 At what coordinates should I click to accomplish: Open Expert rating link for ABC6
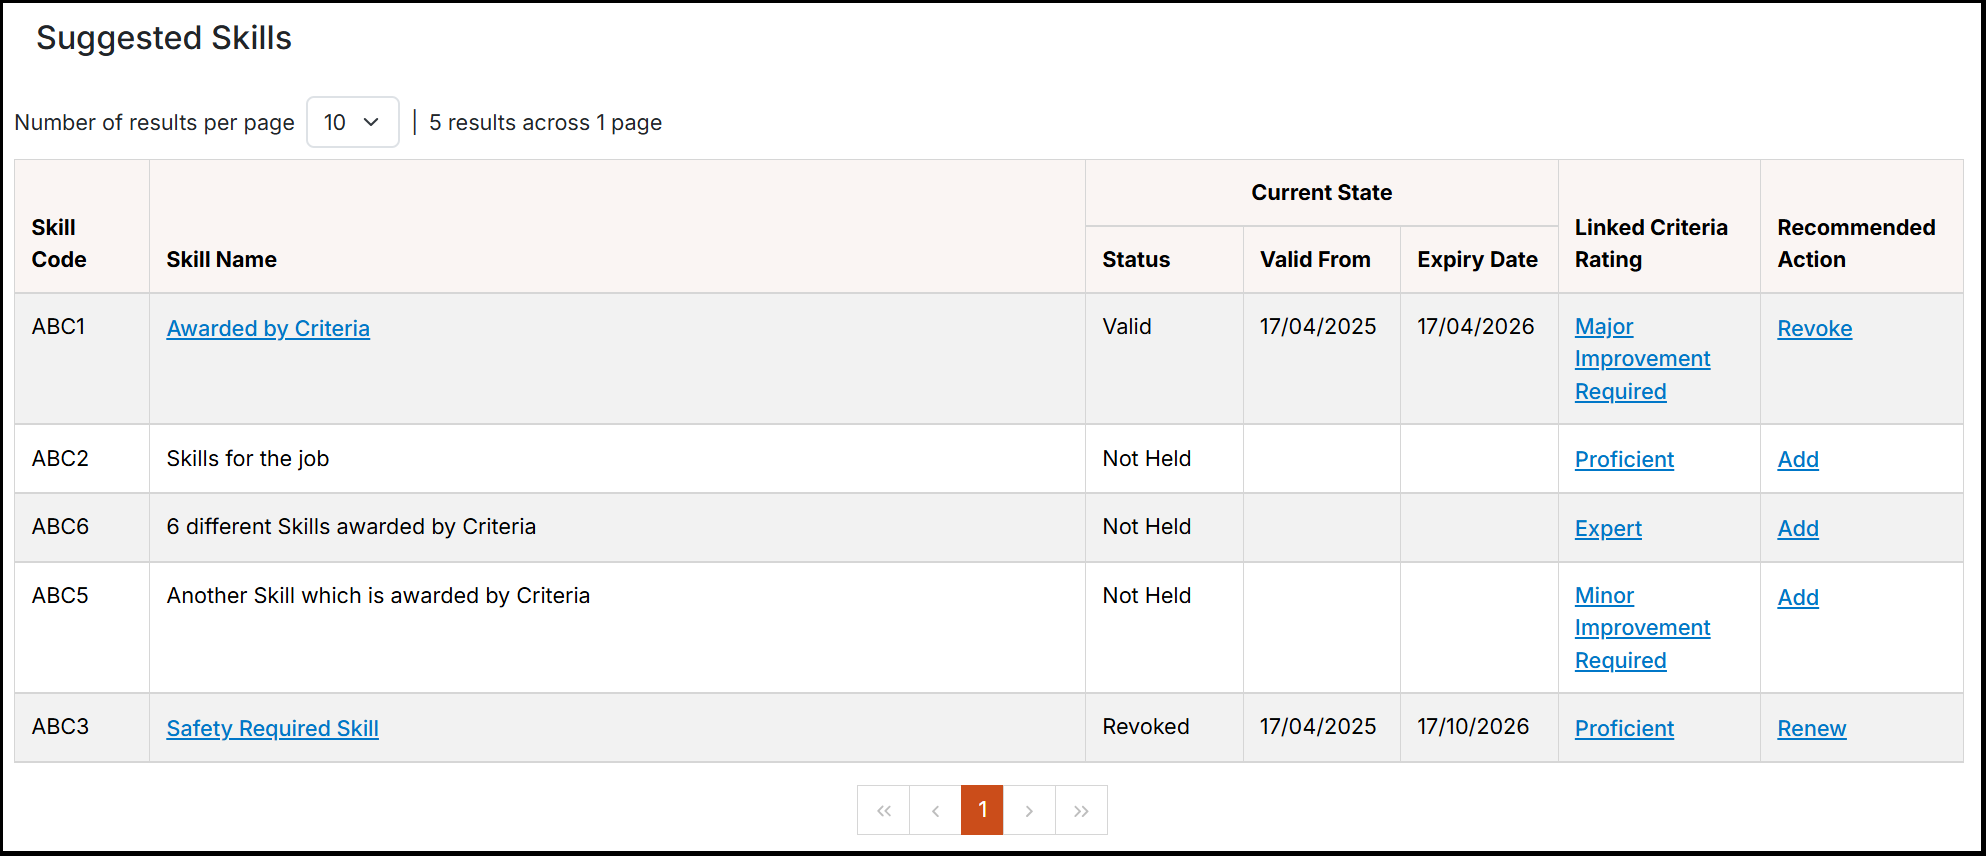1608,528
